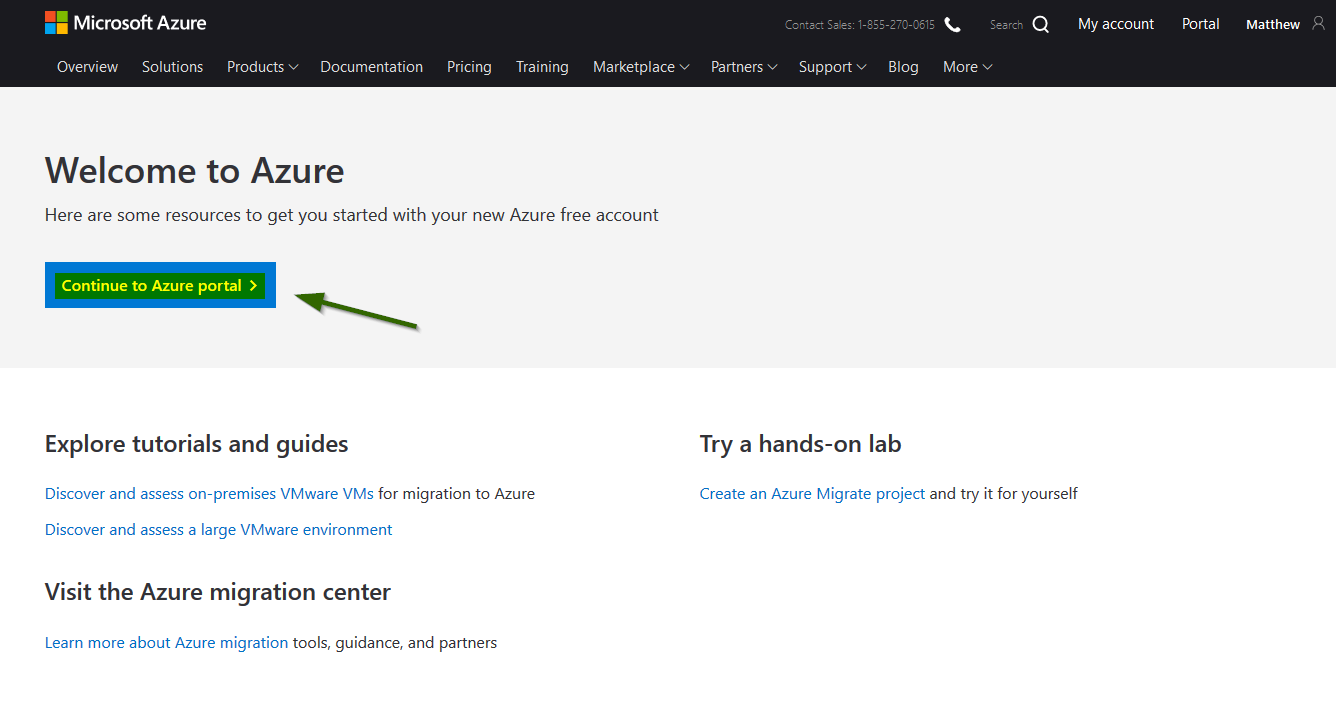The image size is (1336, 706).
Task: Select Overview in the top navigation
Action: click(x=87, y=66)
